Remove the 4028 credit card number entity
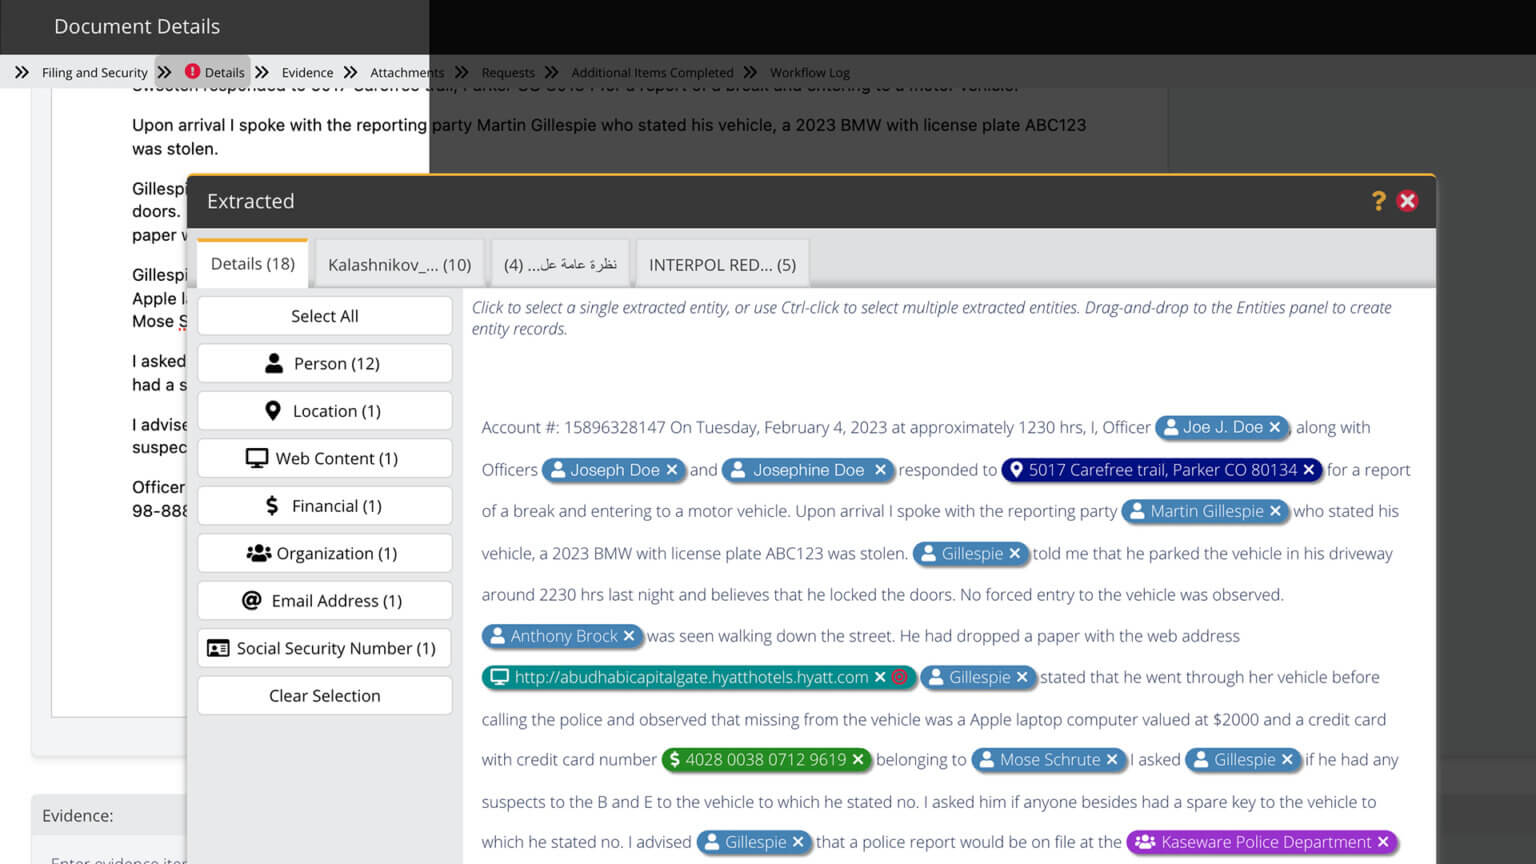The height and width of the screenshot is (864, 1536). [x=858, y=760]
